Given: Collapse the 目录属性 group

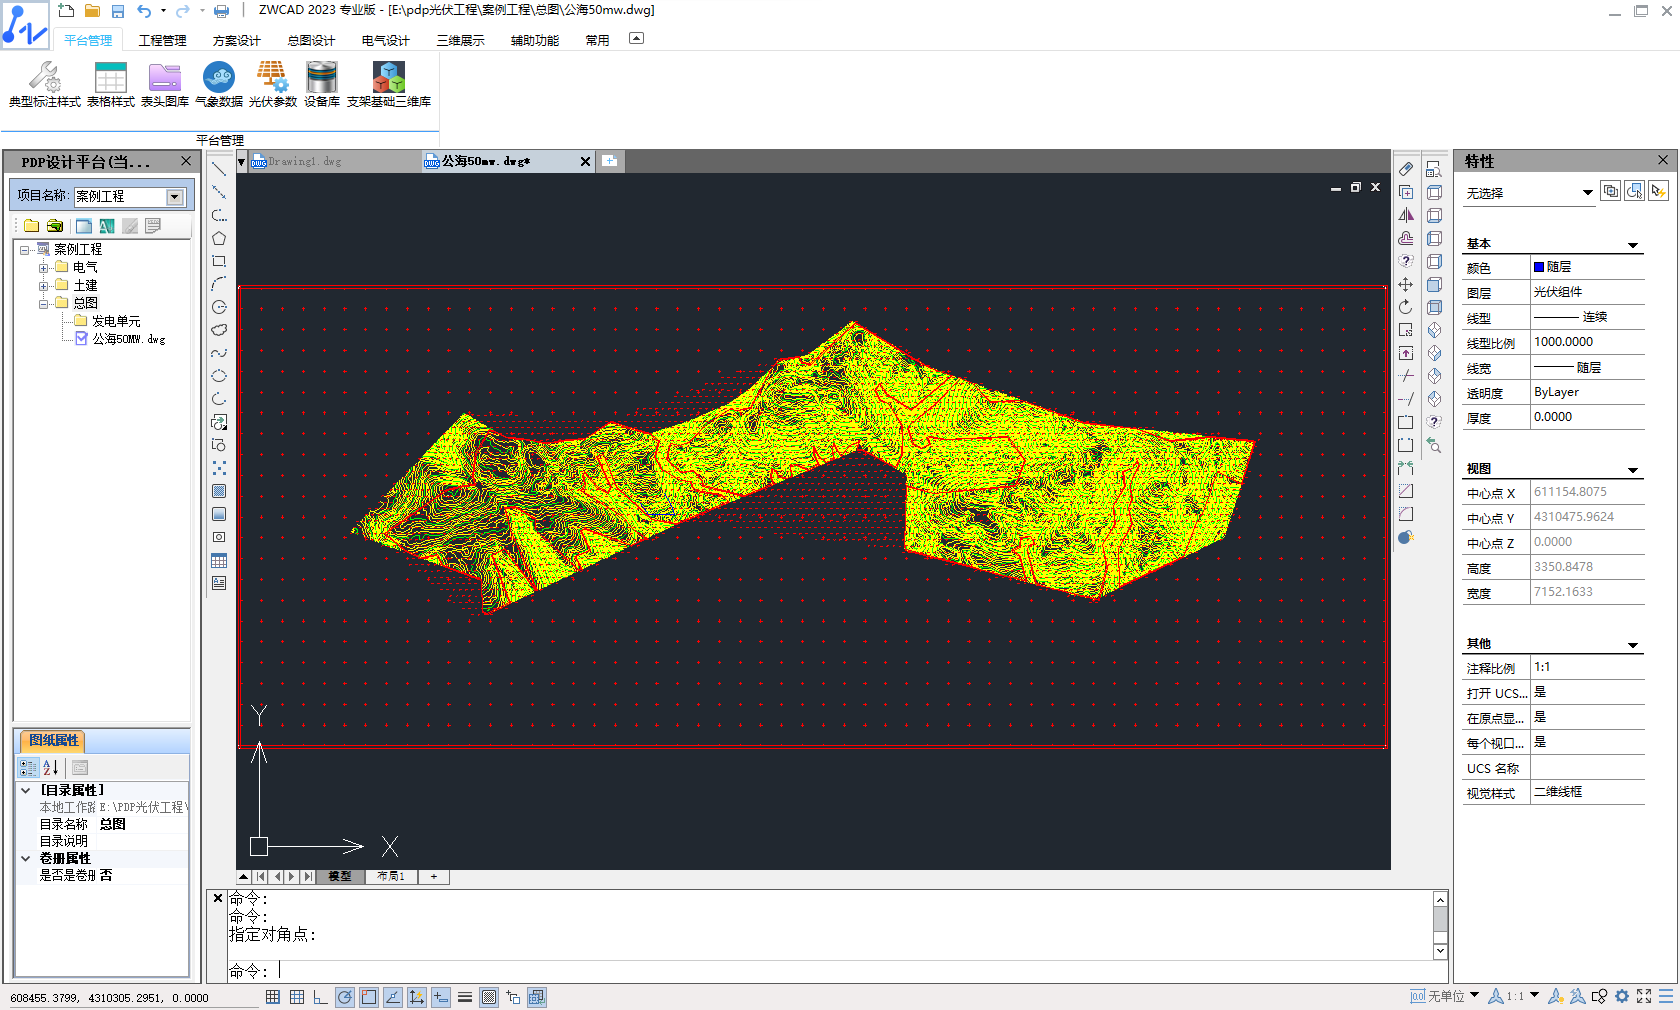Looking at the screenshot, I should (x=26, y=790).
